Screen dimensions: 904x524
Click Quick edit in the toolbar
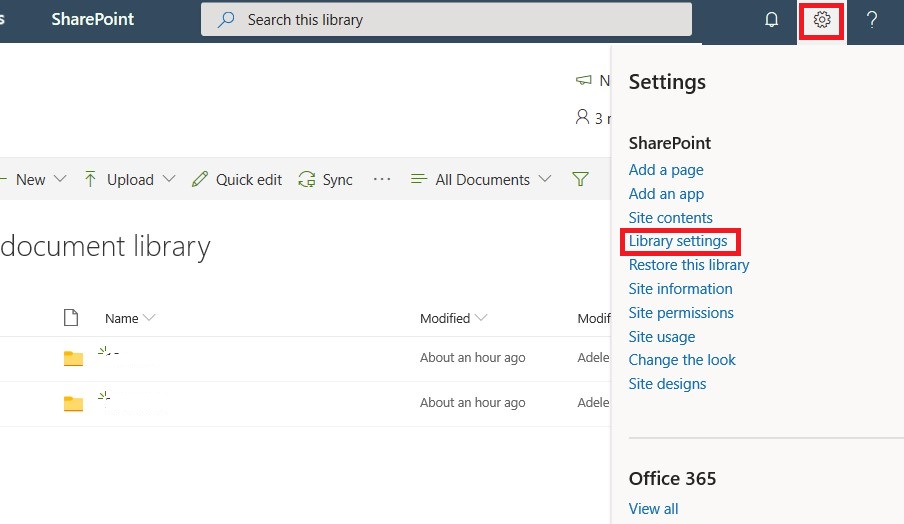coord(249,180)
